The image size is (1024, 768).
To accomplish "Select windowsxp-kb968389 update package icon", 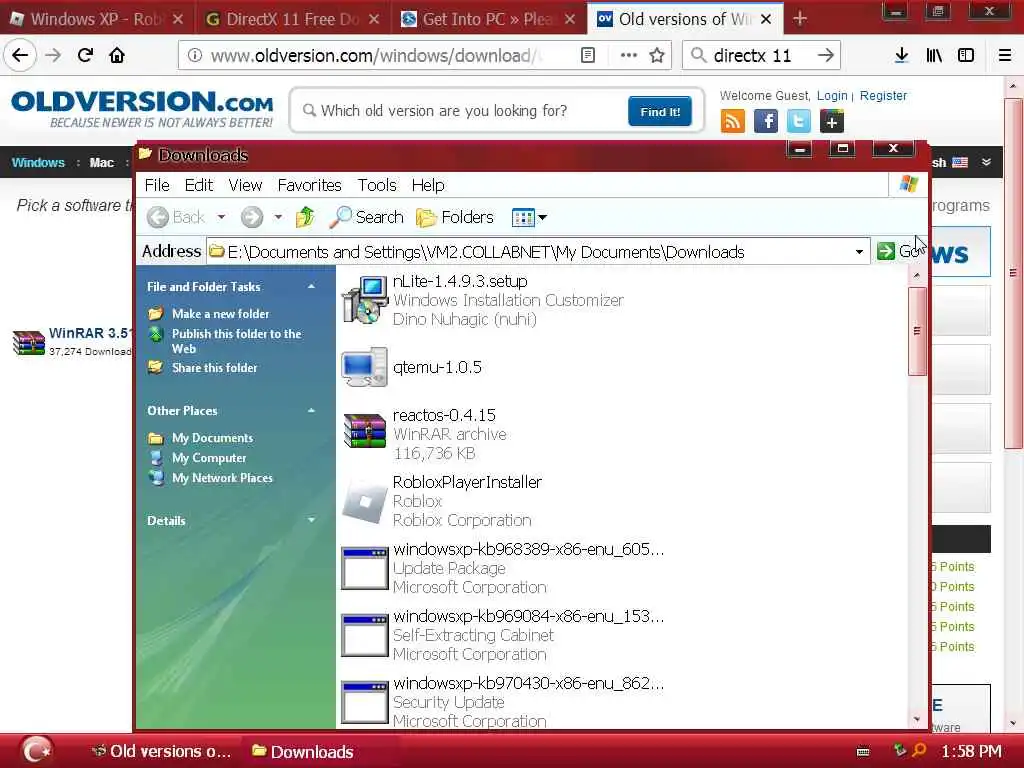I will (x=364, y=568).
